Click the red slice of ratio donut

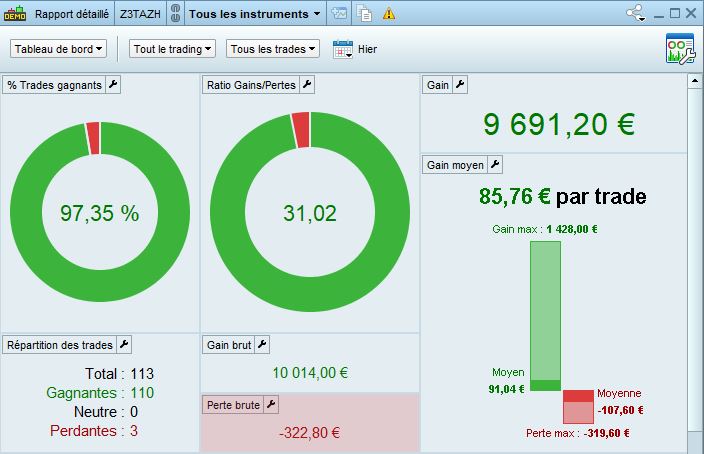(x=301, y=129)
